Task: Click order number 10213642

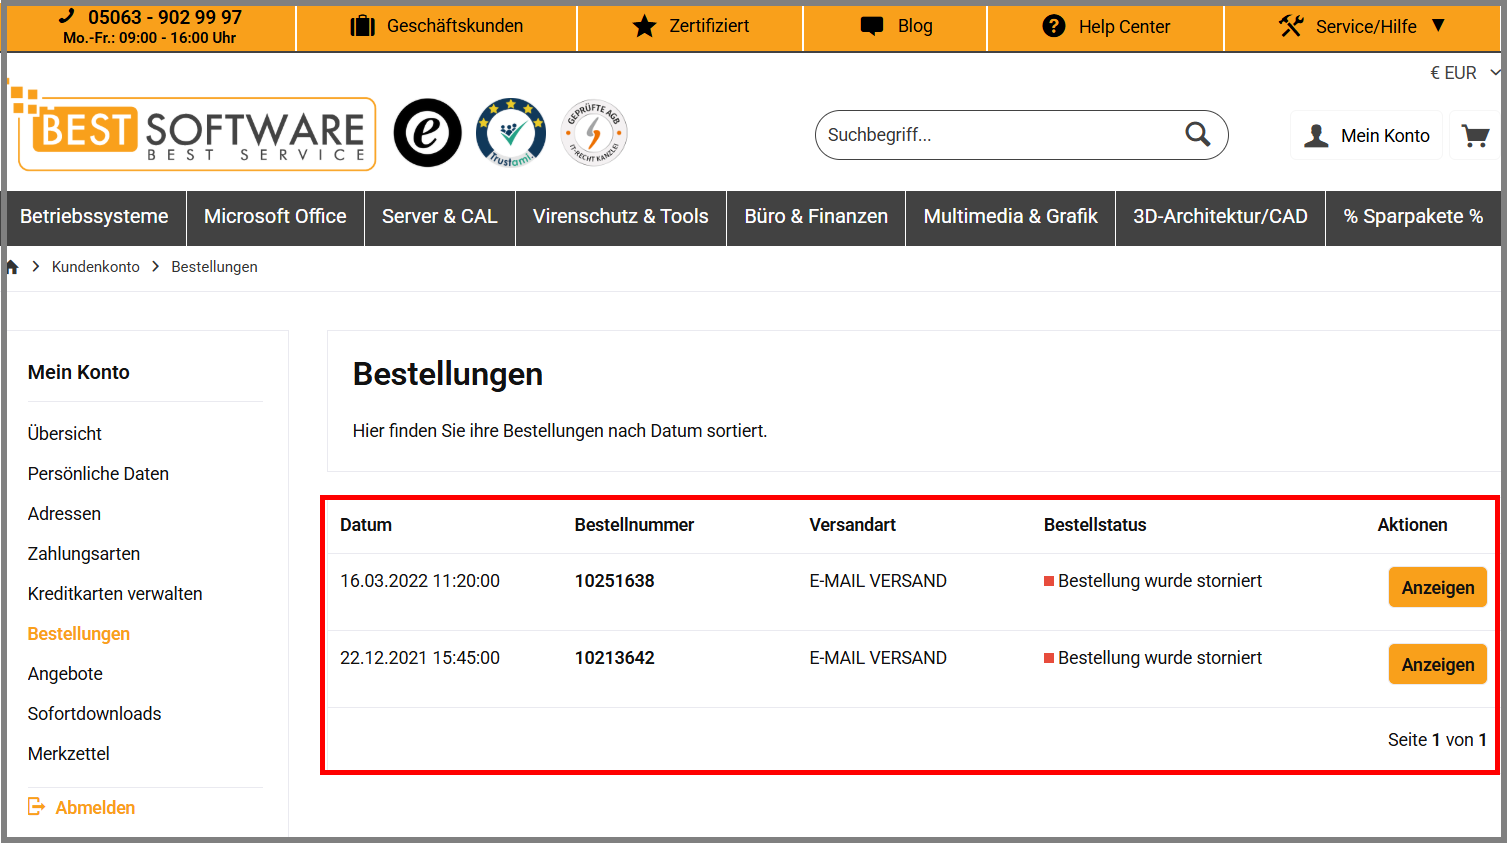Action: click(614, 658)
